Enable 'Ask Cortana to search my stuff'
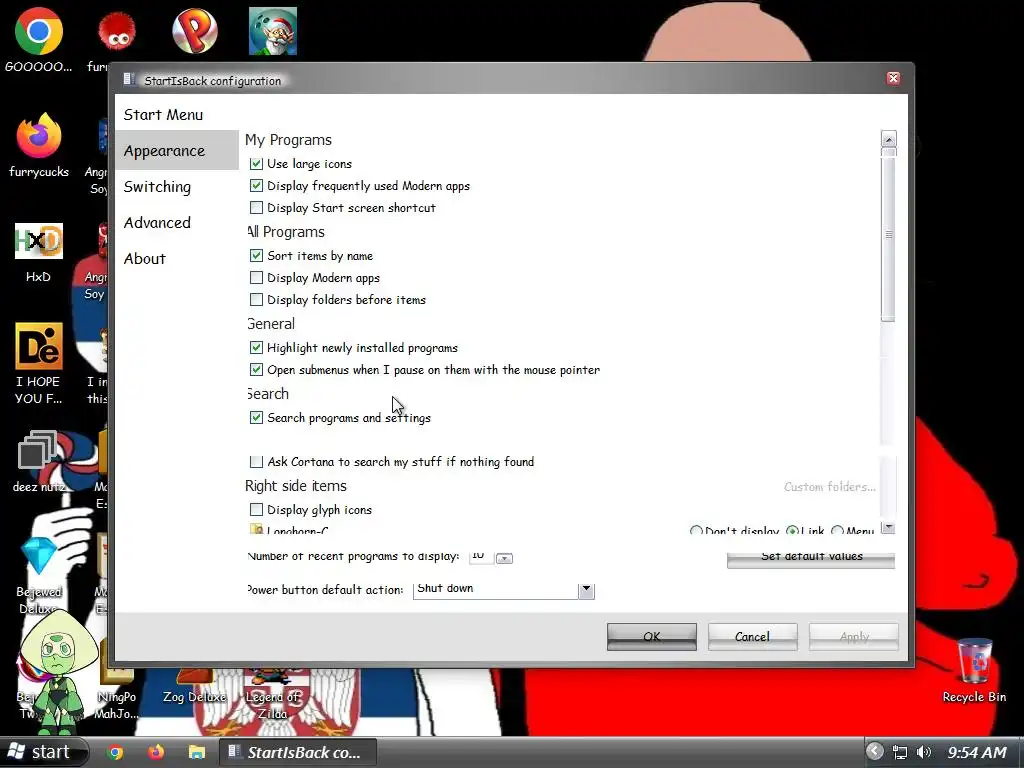This screenshot has height=768, width=1024. (257, 462)
